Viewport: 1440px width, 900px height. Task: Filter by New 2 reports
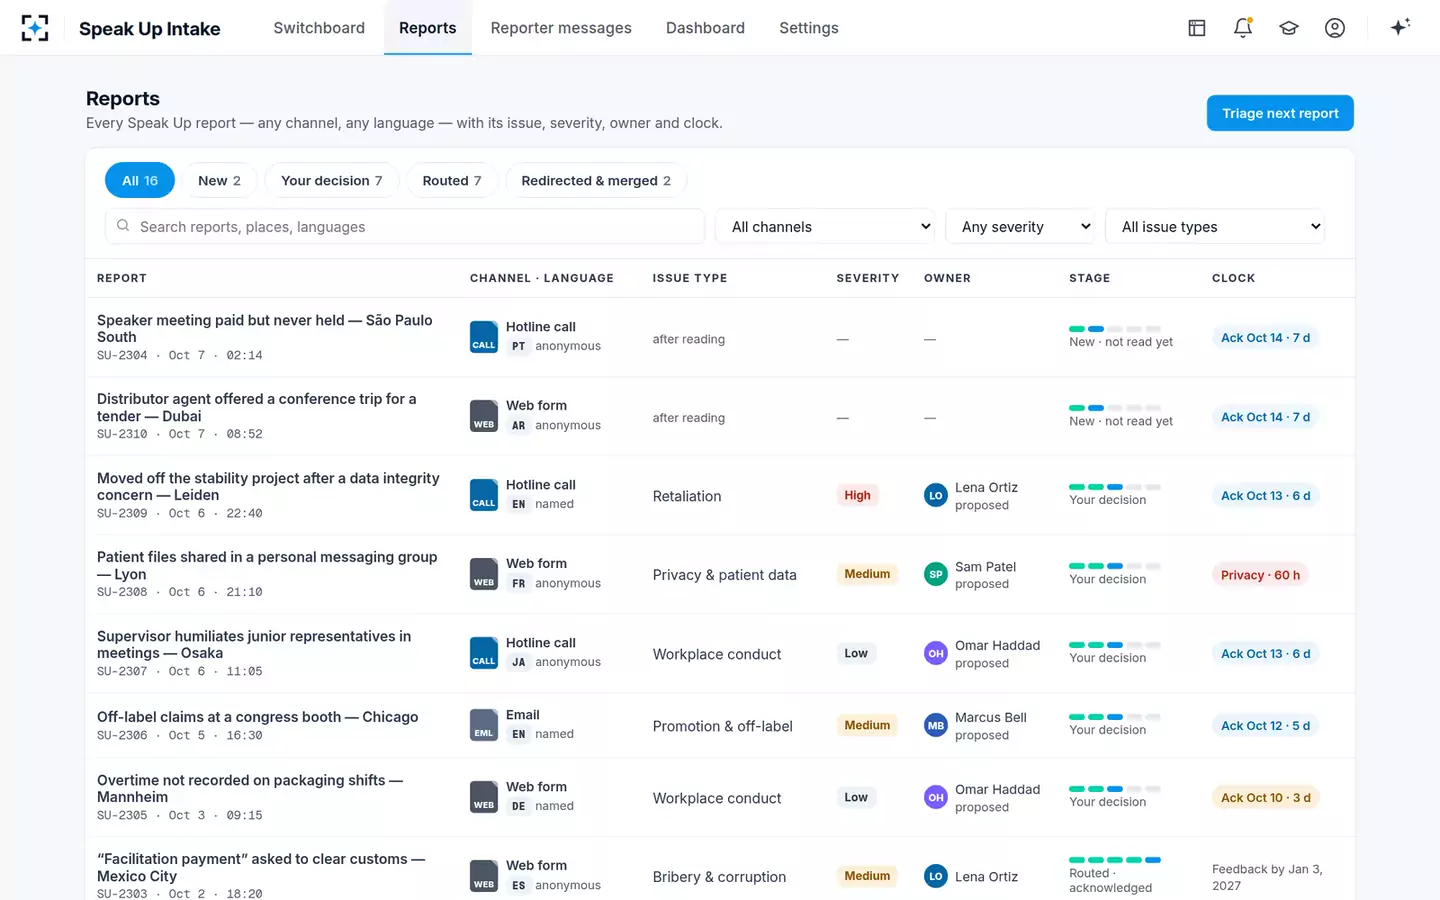click(219, 180)
